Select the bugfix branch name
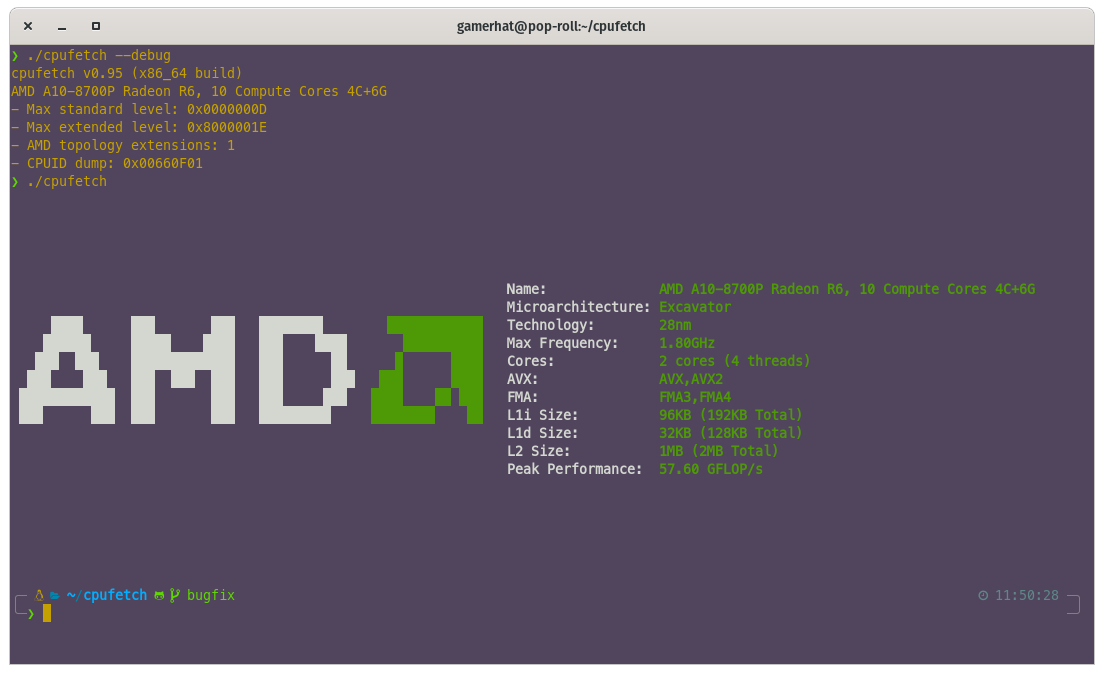Image resolution: width=1104 pixels, height=674 pixels. pyautogui.click(x=210, y=594)
